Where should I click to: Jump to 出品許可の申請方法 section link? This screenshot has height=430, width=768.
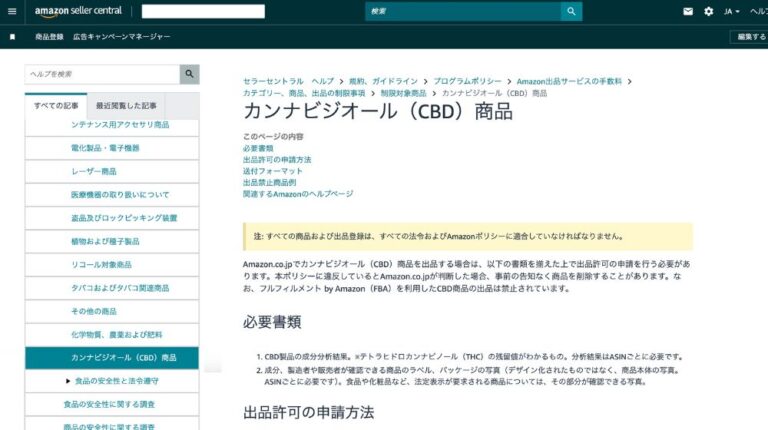277,160
